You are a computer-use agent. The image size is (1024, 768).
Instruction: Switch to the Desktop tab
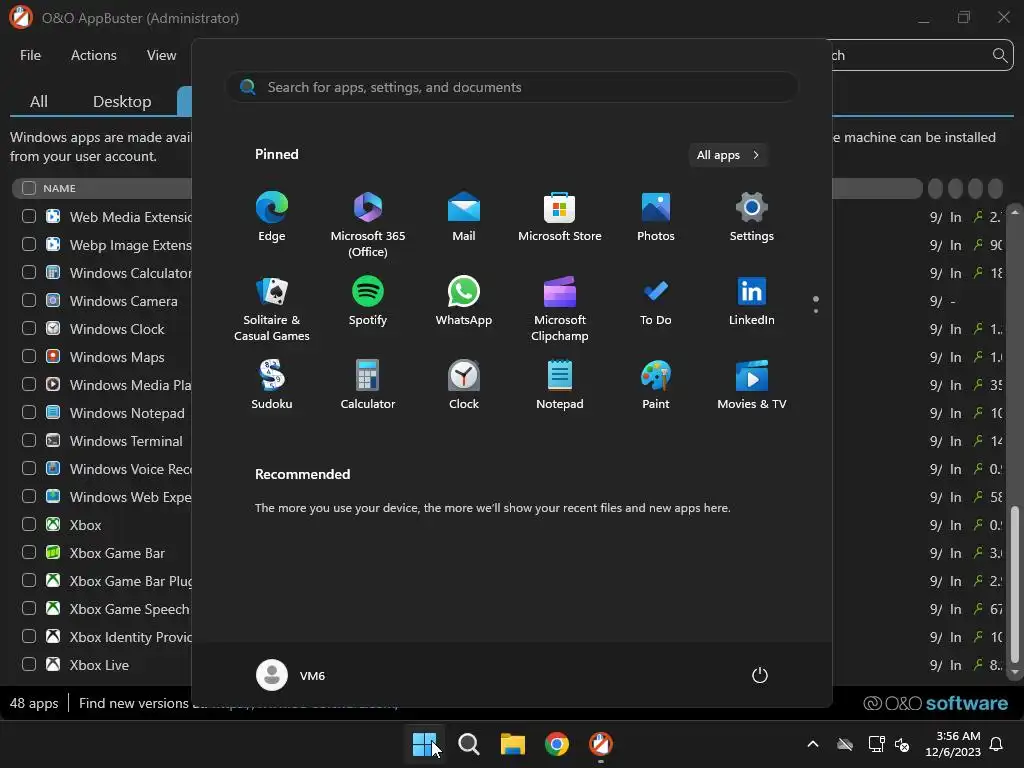click(x=122, y=101)
